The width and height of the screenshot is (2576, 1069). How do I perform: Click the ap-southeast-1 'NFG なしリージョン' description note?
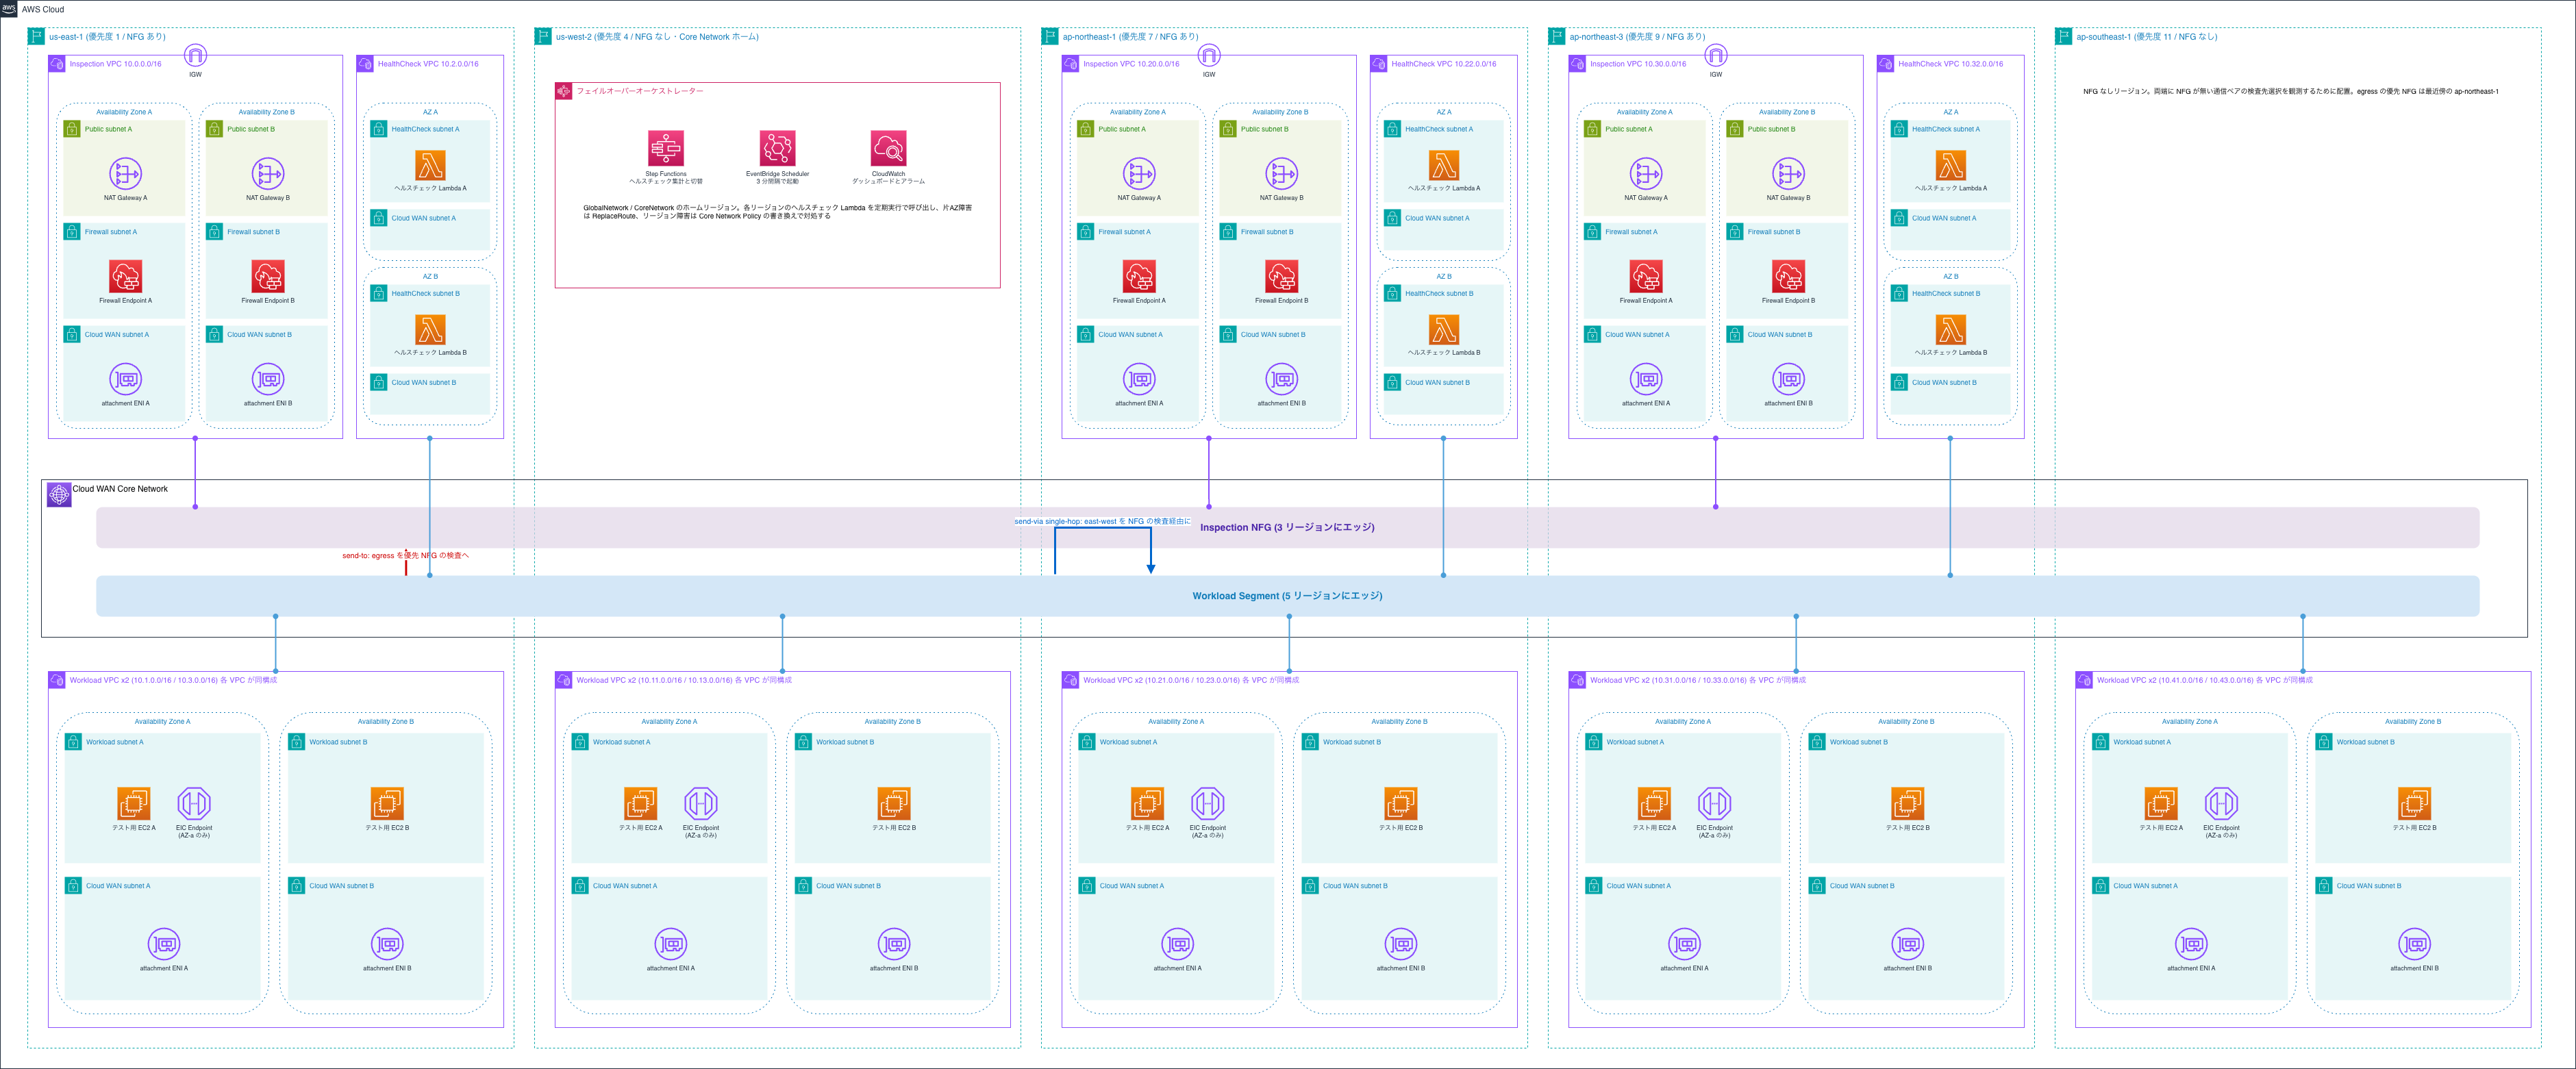coord(2290,91)
